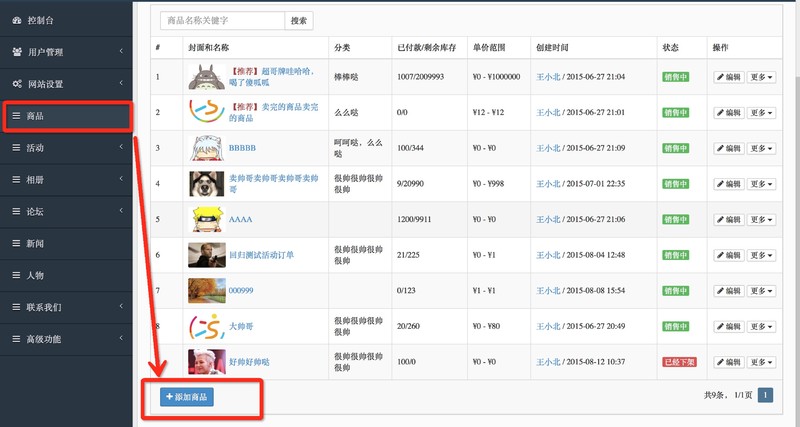This screenshot has width=800, height=427.
Task: Click 销售中 status badge for row 1
Action: click(x=676, y=77)
